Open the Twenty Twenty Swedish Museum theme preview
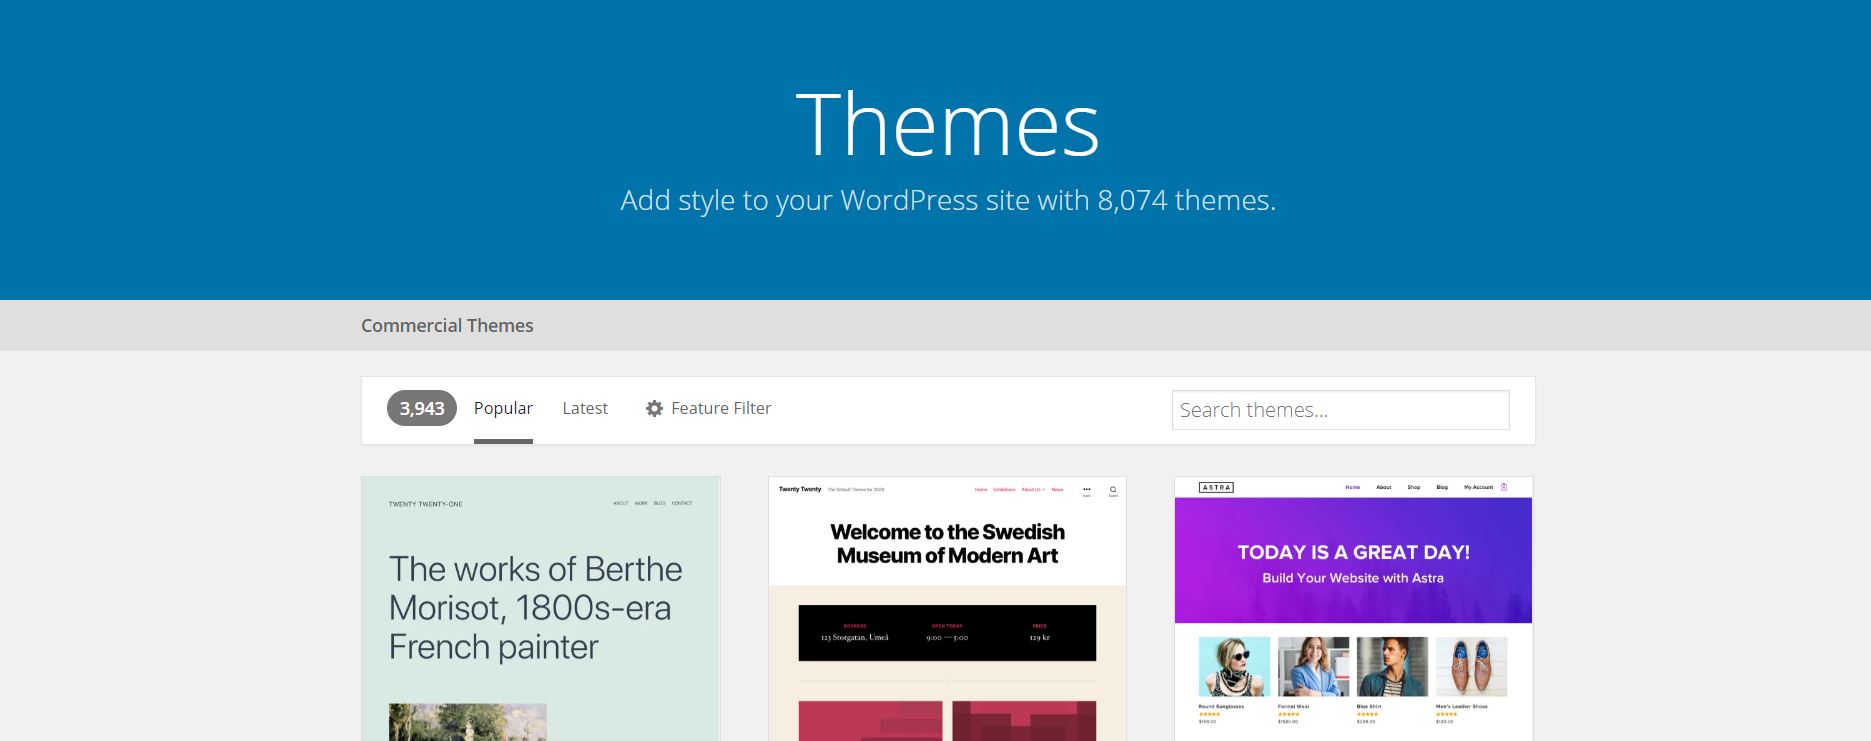 point(947,609)
